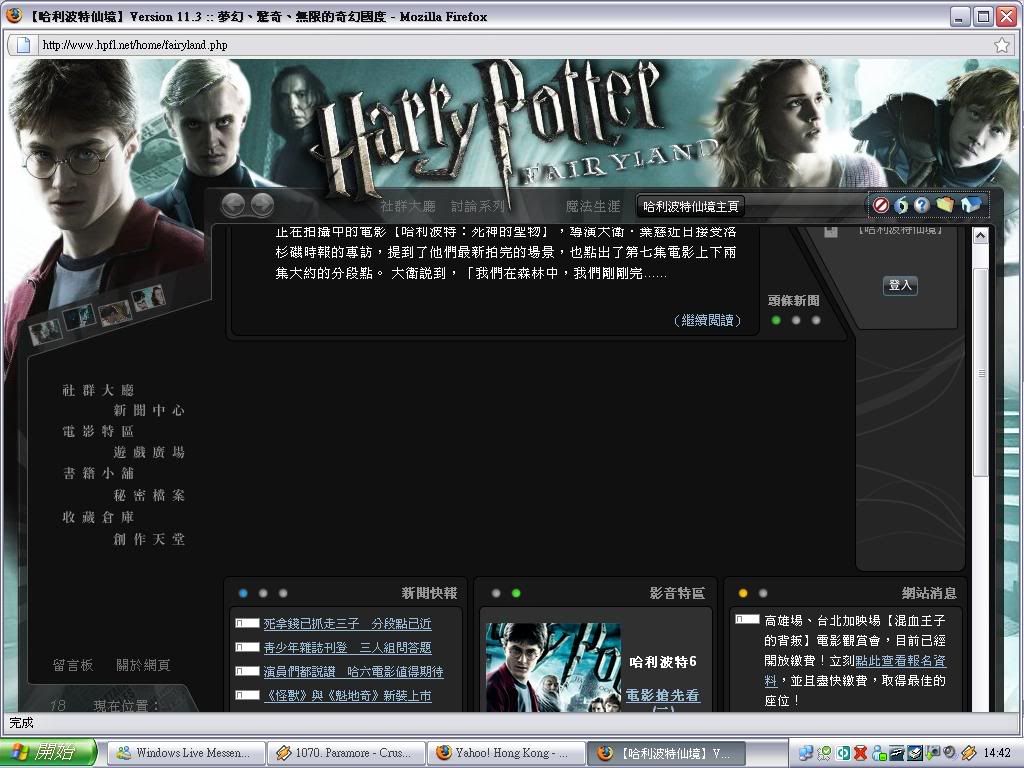Click the home icon in site toolbar
This screenshot has width=1024, height=768.
pyautogui.click(x=970, y=205)
